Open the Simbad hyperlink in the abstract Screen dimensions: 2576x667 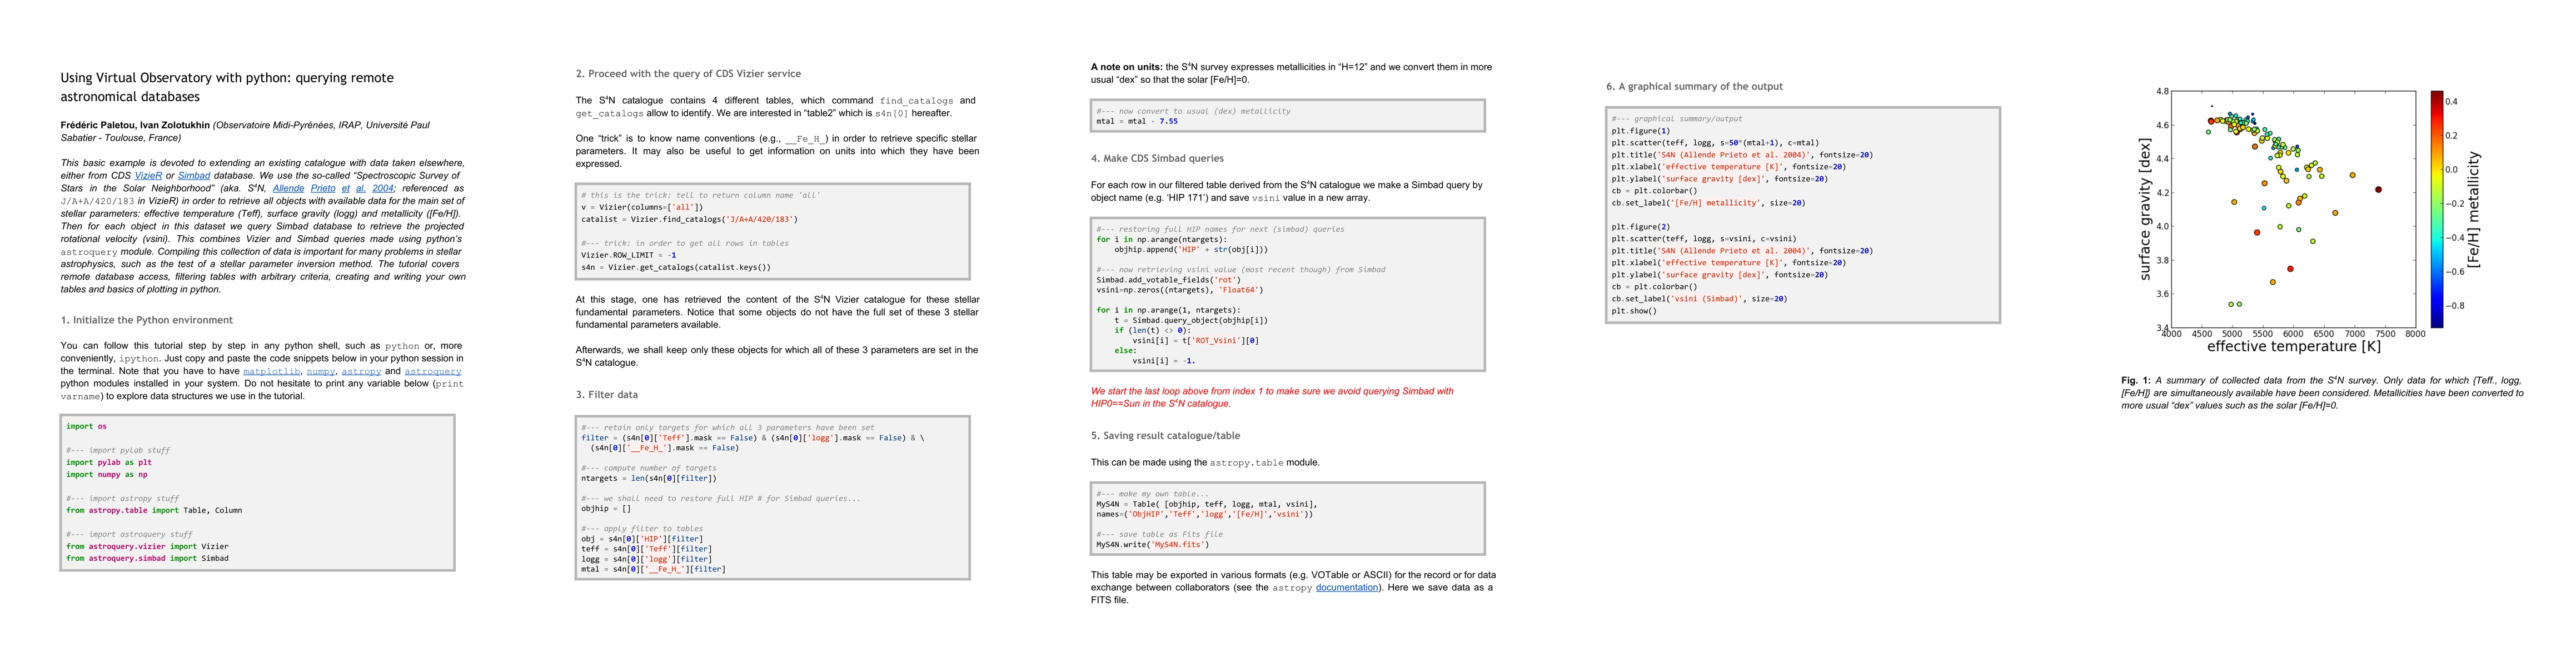[194, 176]
